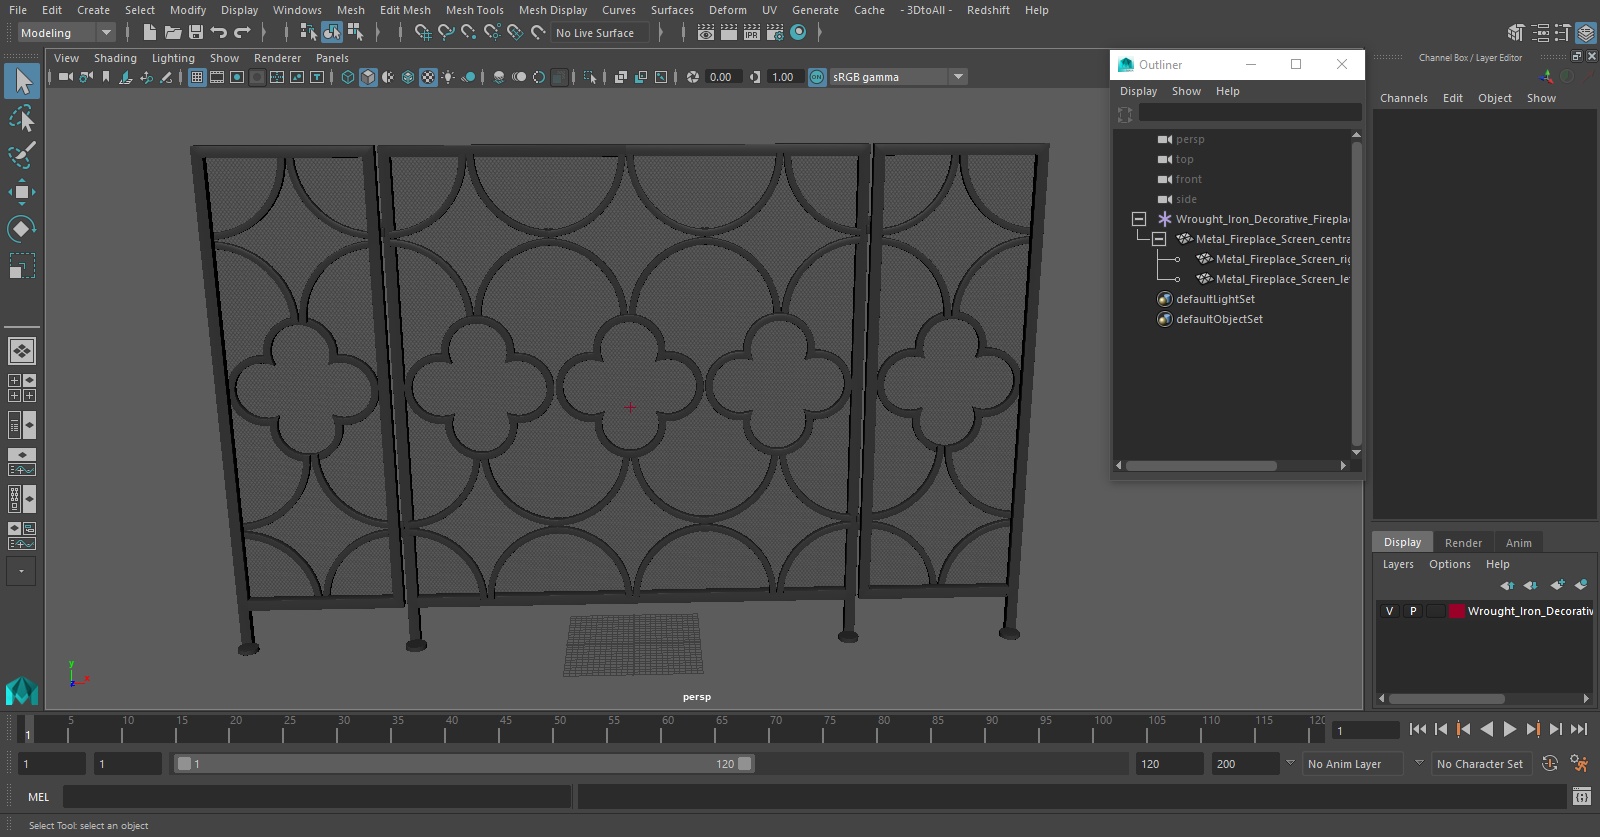Pick the Paint selection tool
1600x837 pixels.
22,155
